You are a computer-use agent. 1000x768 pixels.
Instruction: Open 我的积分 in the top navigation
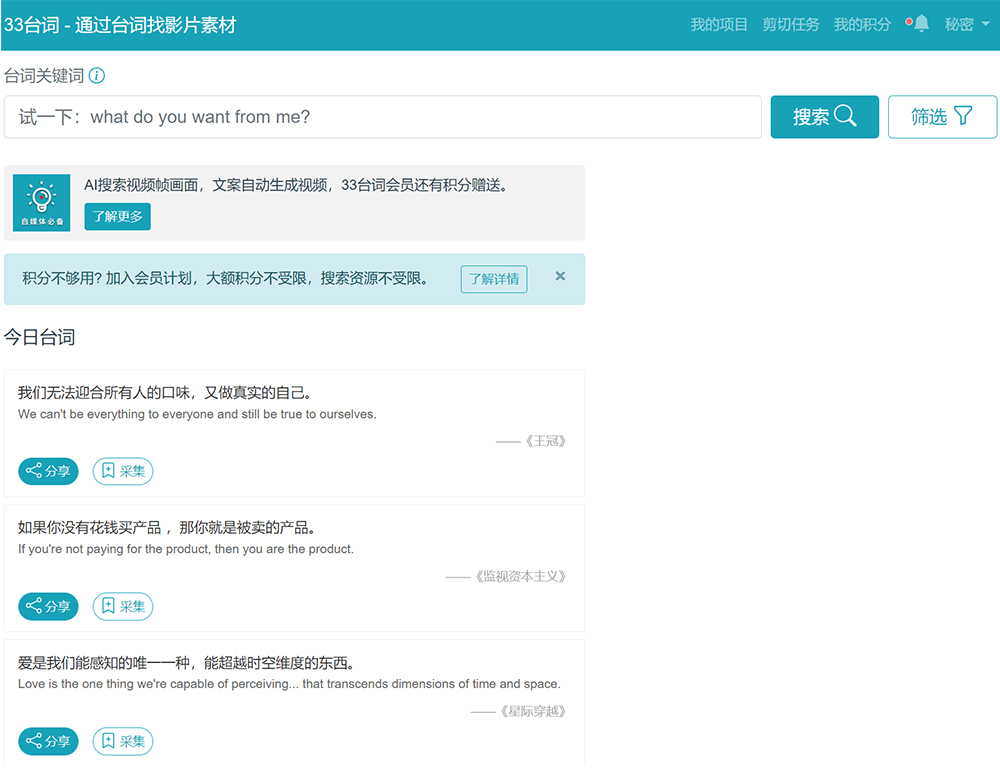[x=862, y=25]
